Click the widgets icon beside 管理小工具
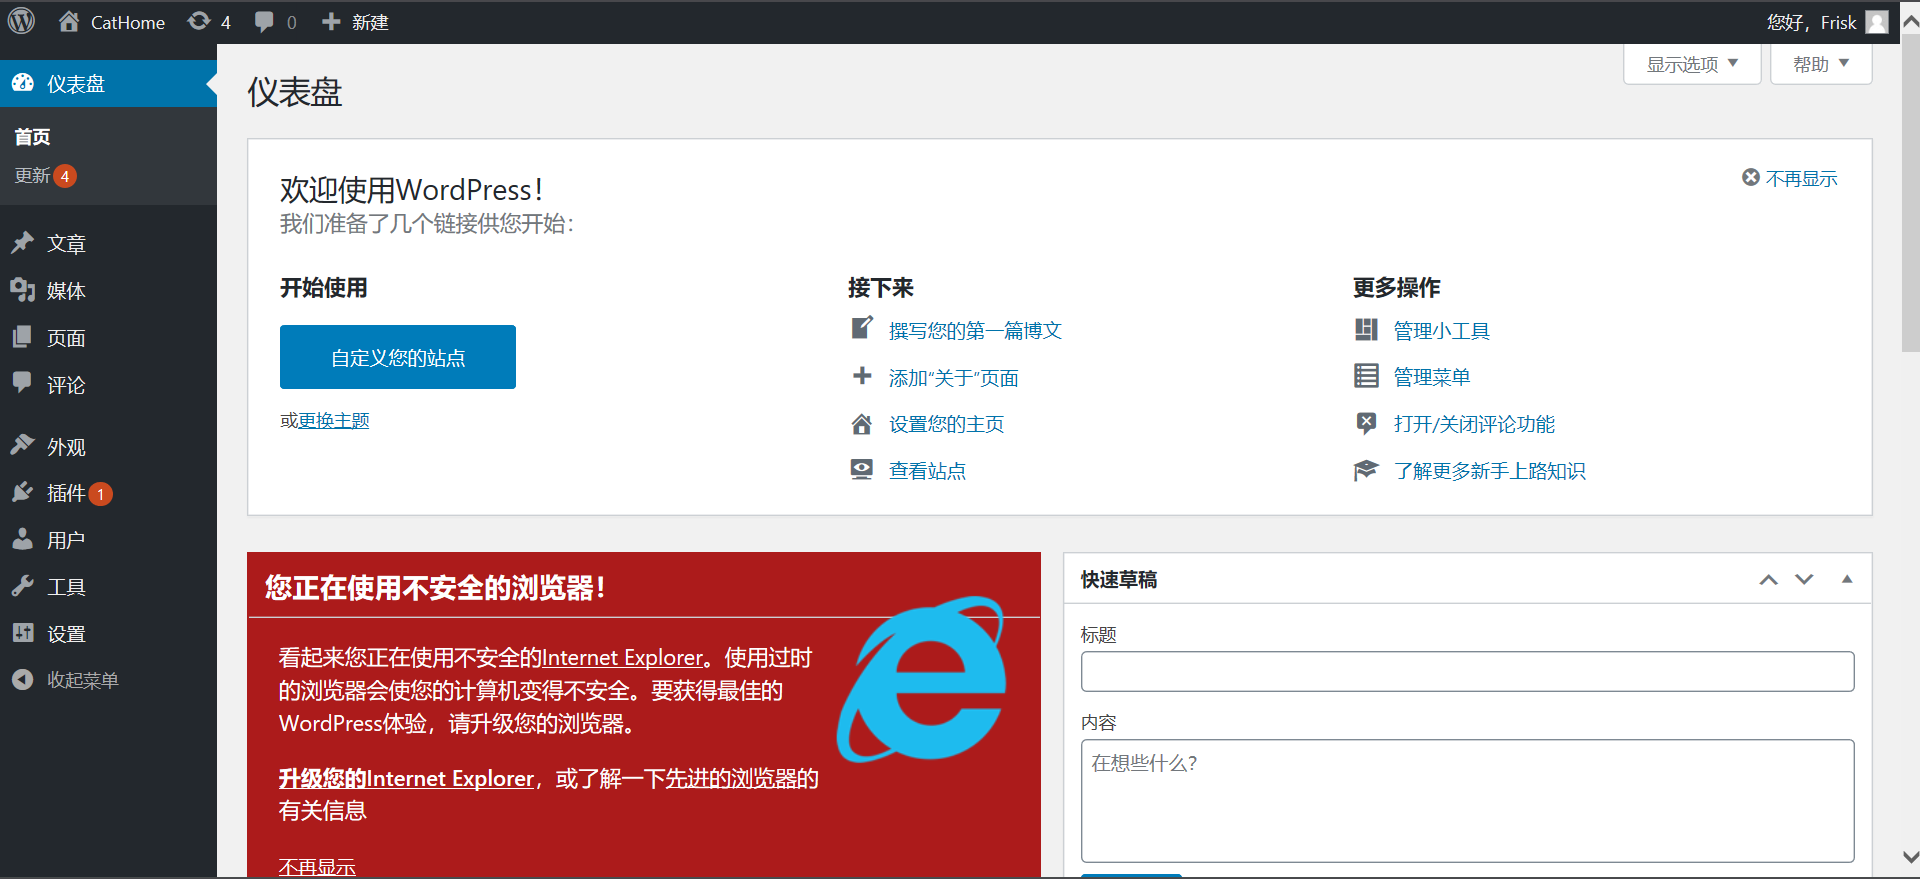Viewport: 1920px width, 879px height. [x=1366, y=330]
